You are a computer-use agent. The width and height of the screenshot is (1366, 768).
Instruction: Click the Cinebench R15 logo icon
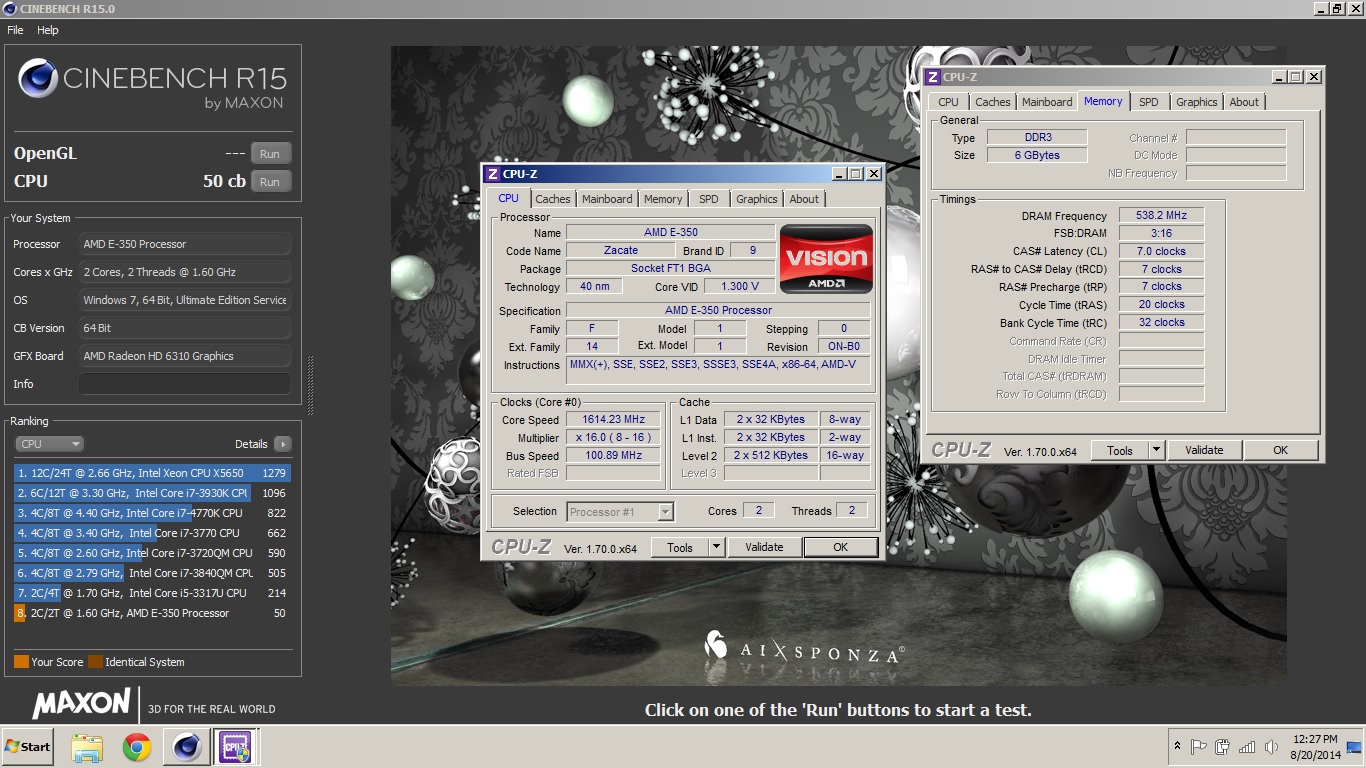[x=38, y=78]
